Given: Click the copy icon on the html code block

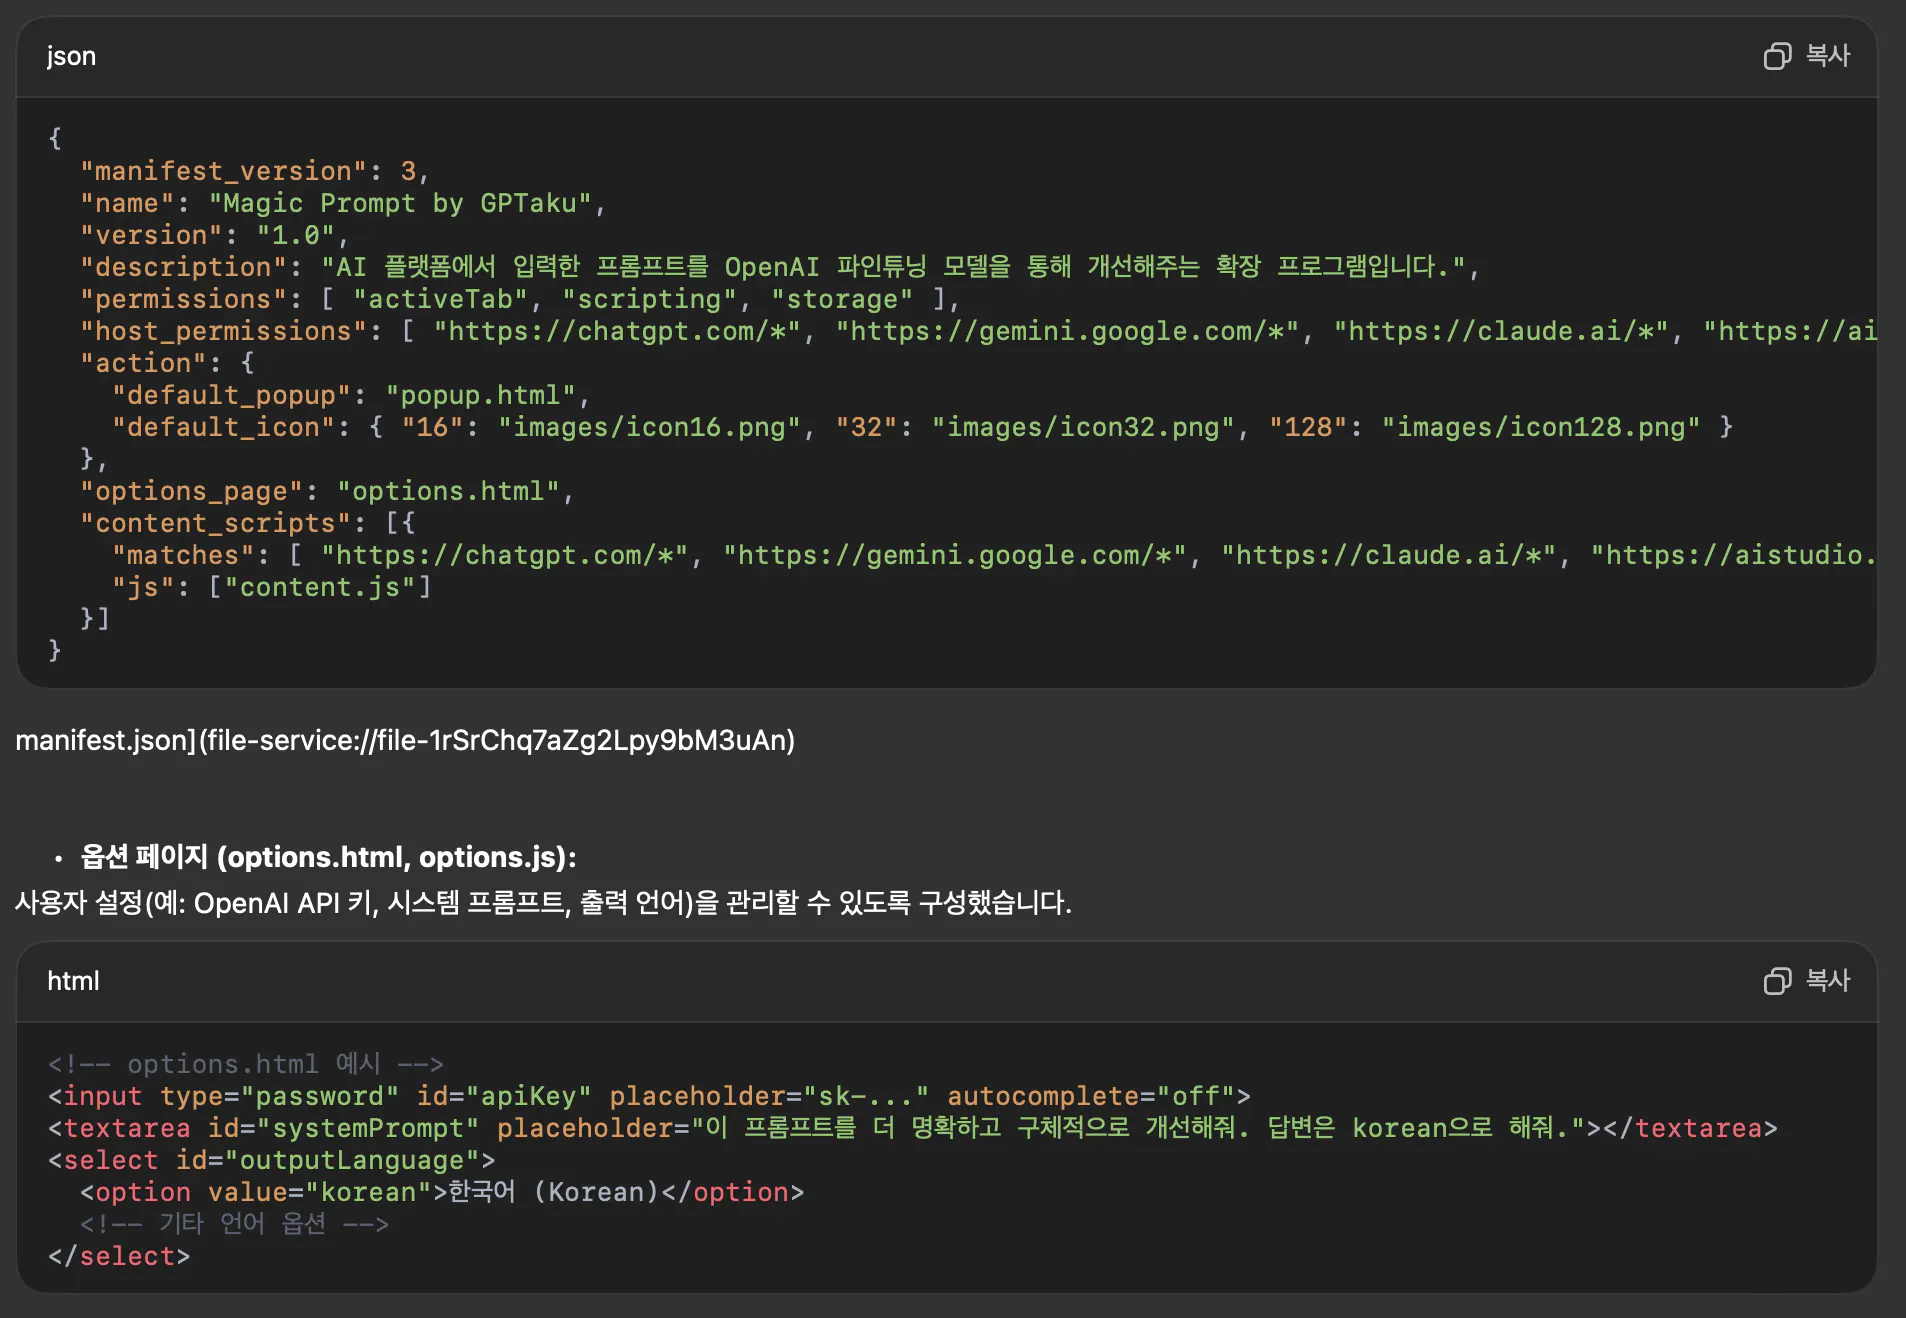Looking at the screenshot, I should tap(1777, 981).
